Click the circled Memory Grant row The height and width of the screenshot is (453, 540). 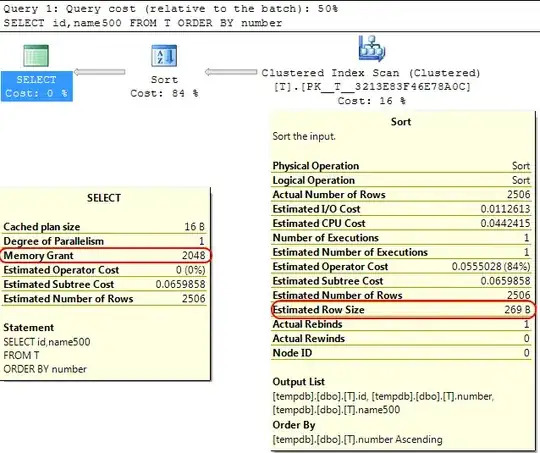(105, 255)
